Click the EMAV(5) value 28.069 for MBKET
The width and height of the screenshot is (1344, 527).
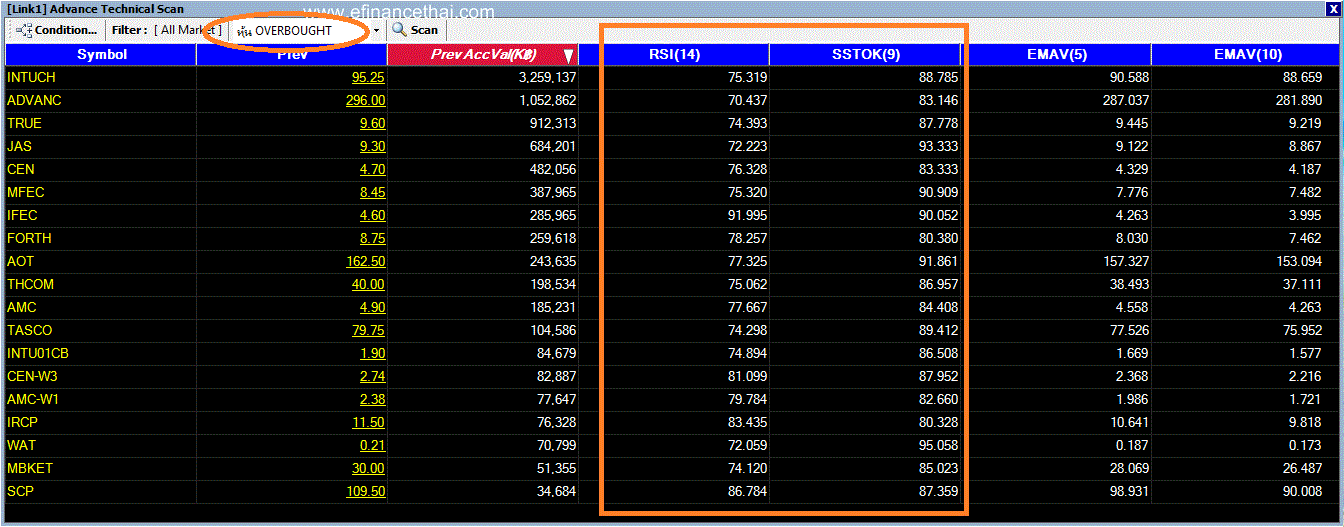click(x=1127, y=468)
